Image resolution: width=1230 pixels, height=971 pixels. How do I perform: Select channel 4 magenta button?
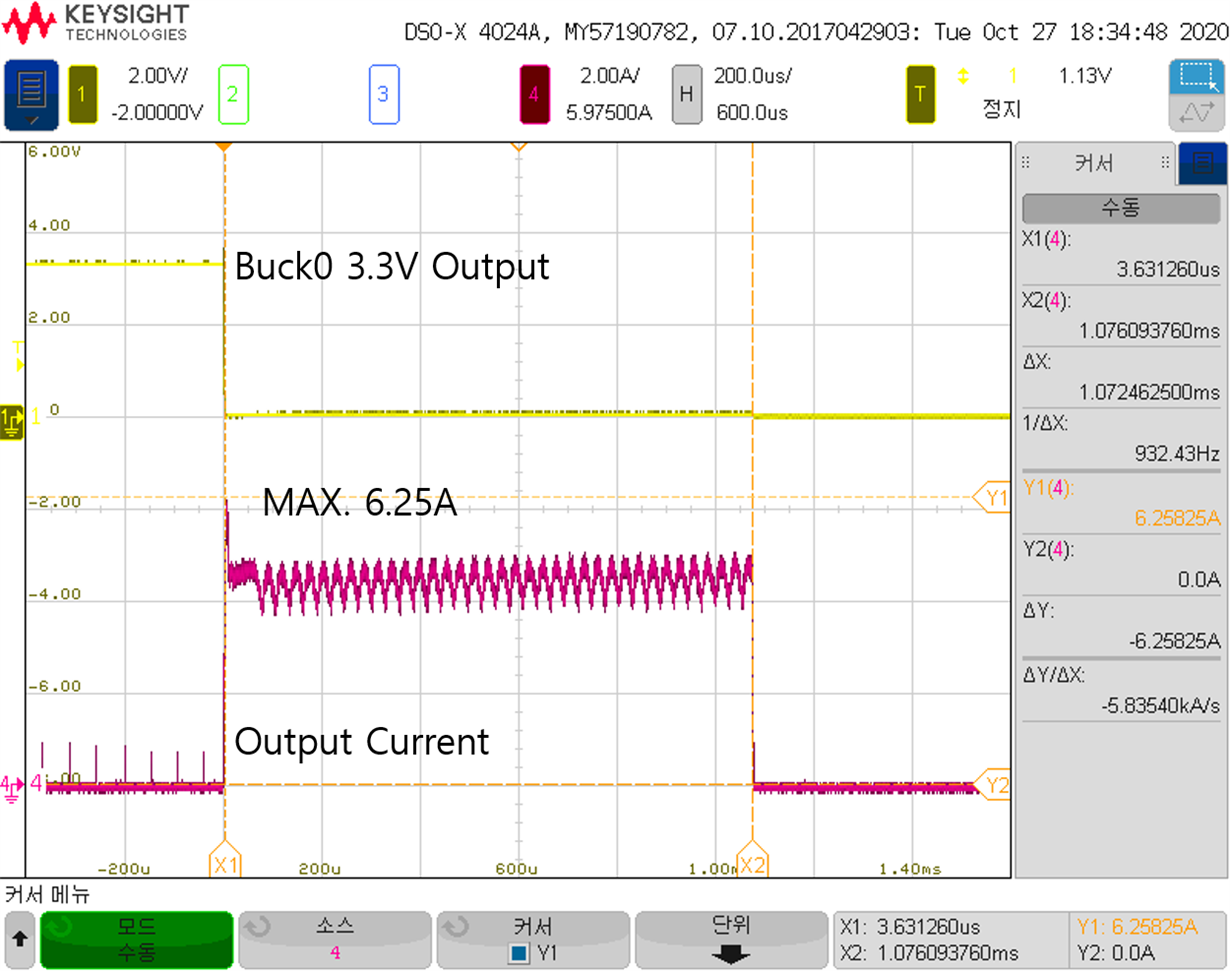tap(534, 95)
